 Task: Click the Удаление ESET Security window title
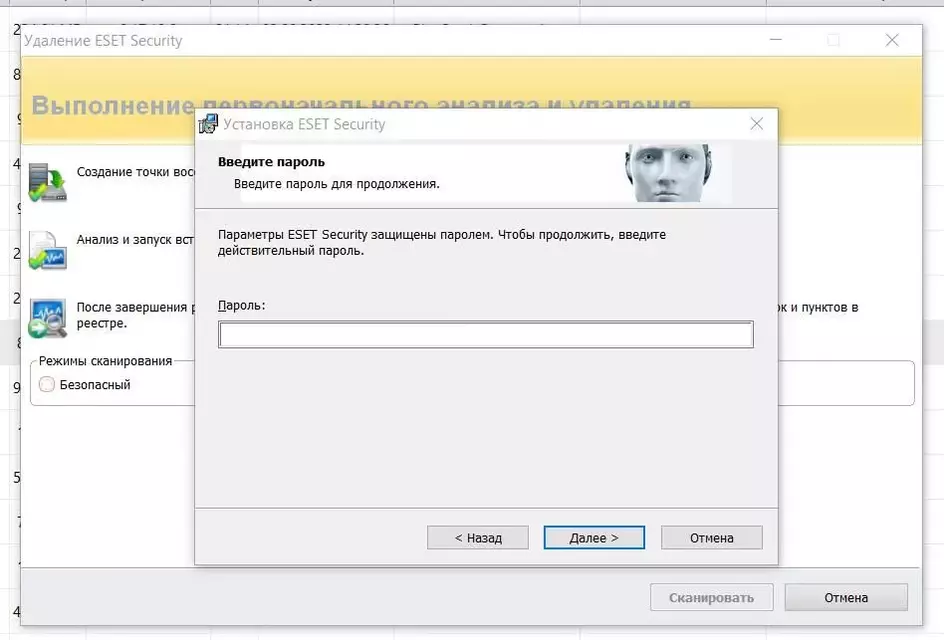click(103, 41)
